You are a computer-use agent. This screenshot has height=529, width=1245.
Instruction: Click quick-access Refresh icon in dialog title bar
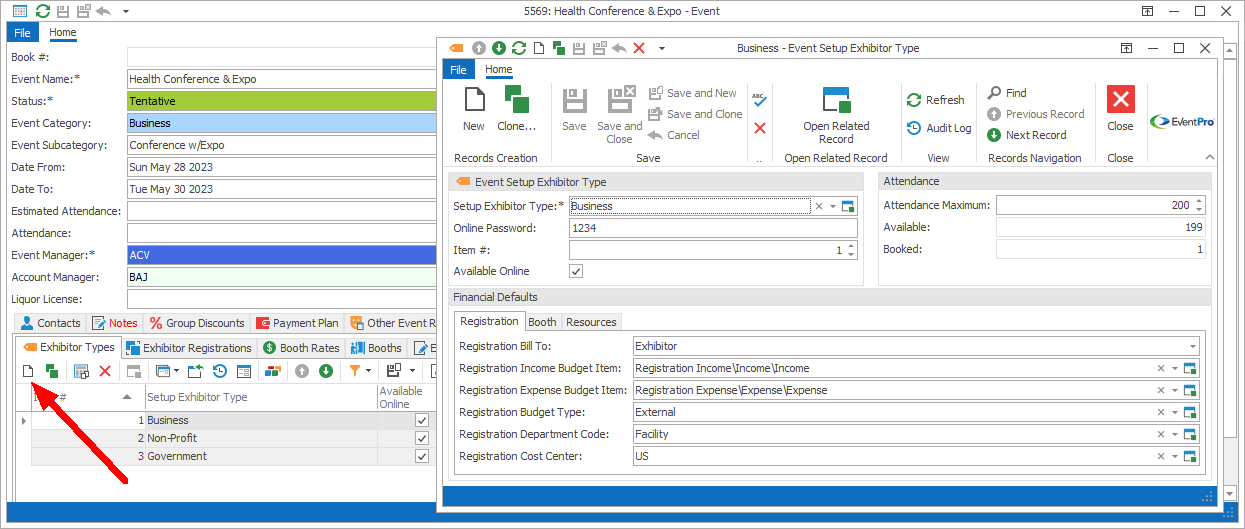click(x=518, y=48)
